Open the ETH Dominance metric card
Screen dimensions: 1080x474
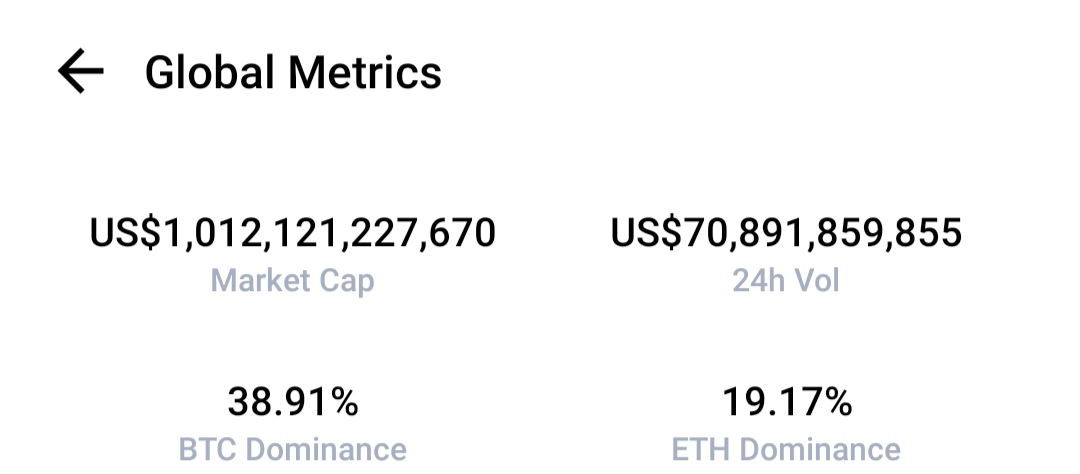coord(786,424)
